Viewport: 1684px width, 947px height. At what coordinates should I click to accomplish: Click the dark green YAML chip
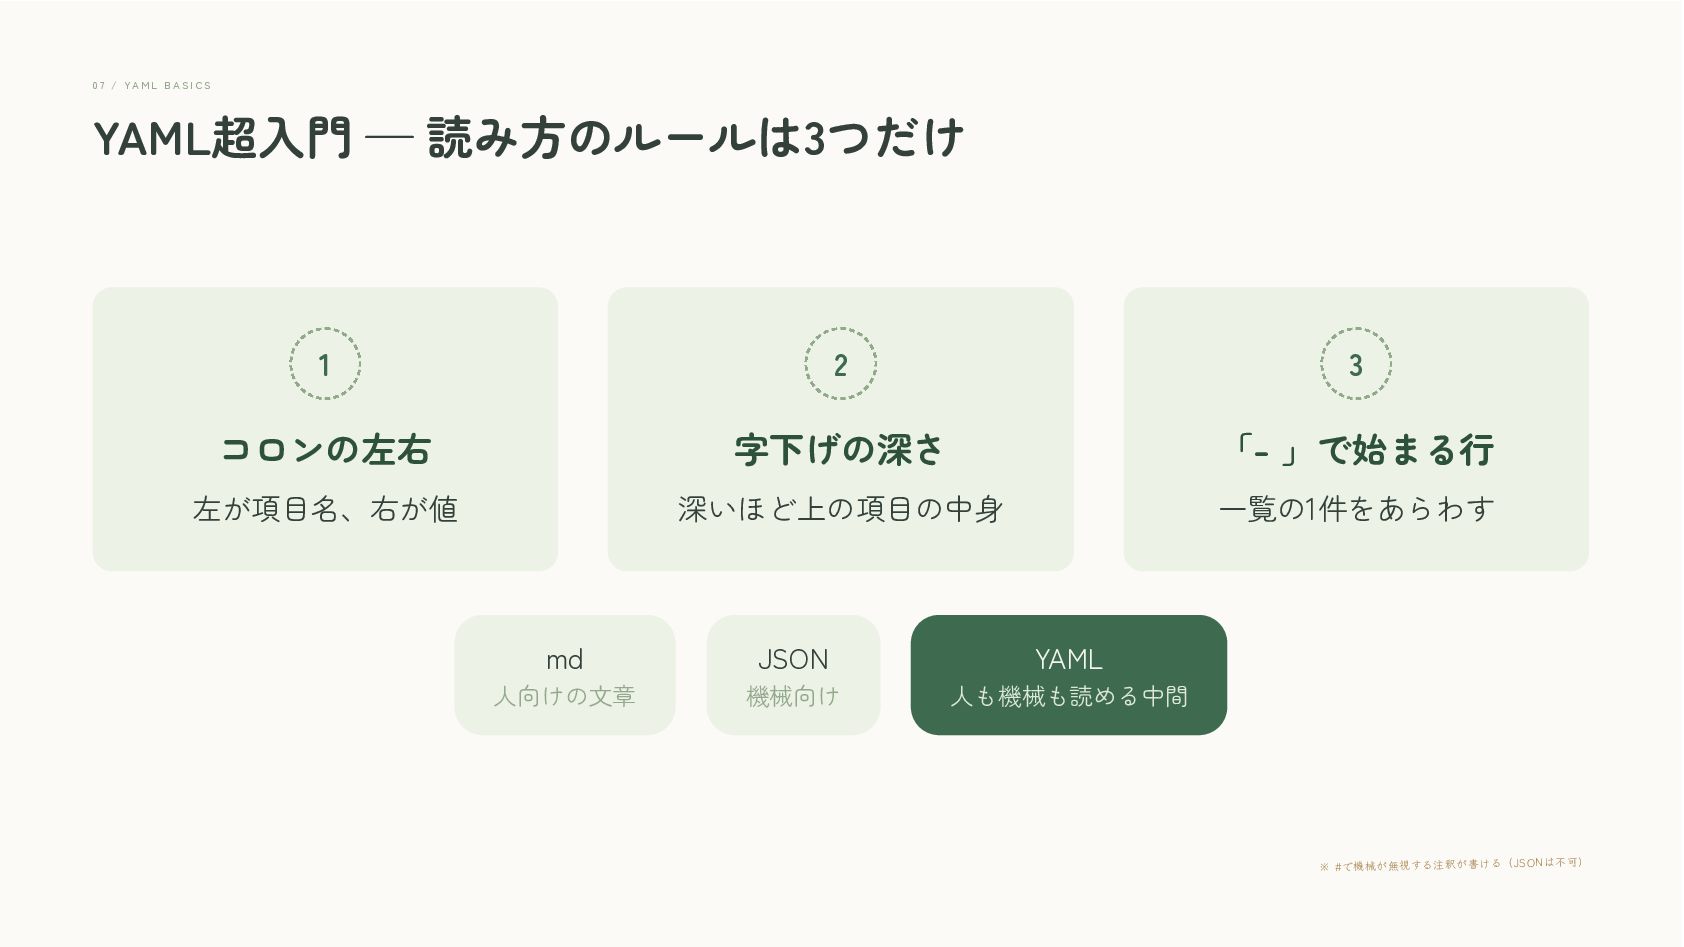[x=1069, y=675]
